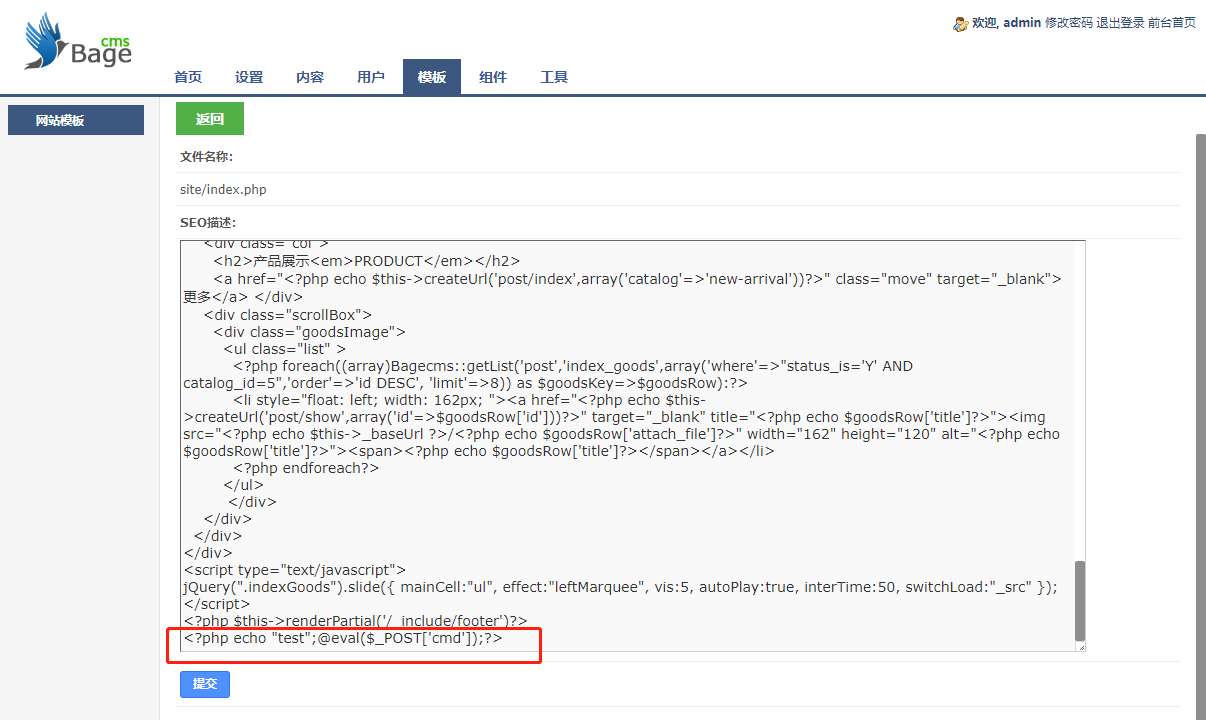Click the green 返回 button
Viewport: 1206px width, 720px height.
coord(210,119)
